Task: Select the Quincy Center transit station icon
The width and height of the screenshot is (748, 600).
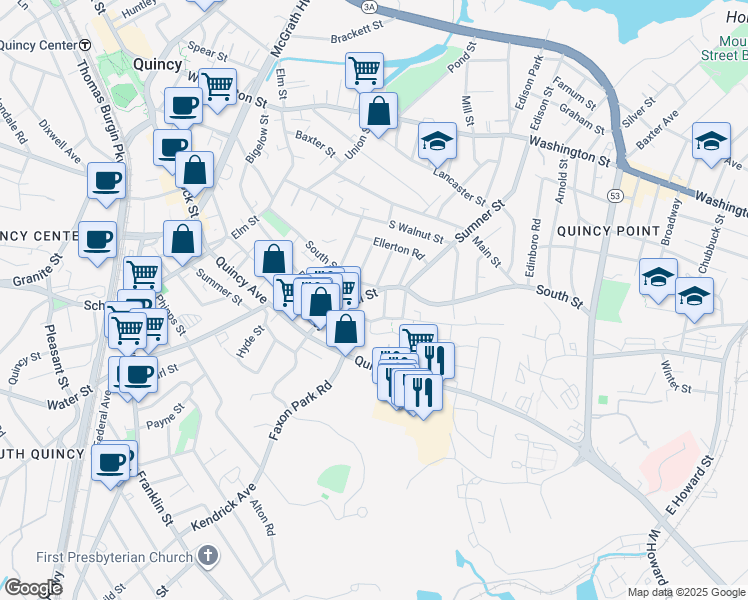Action: [85, 44]
